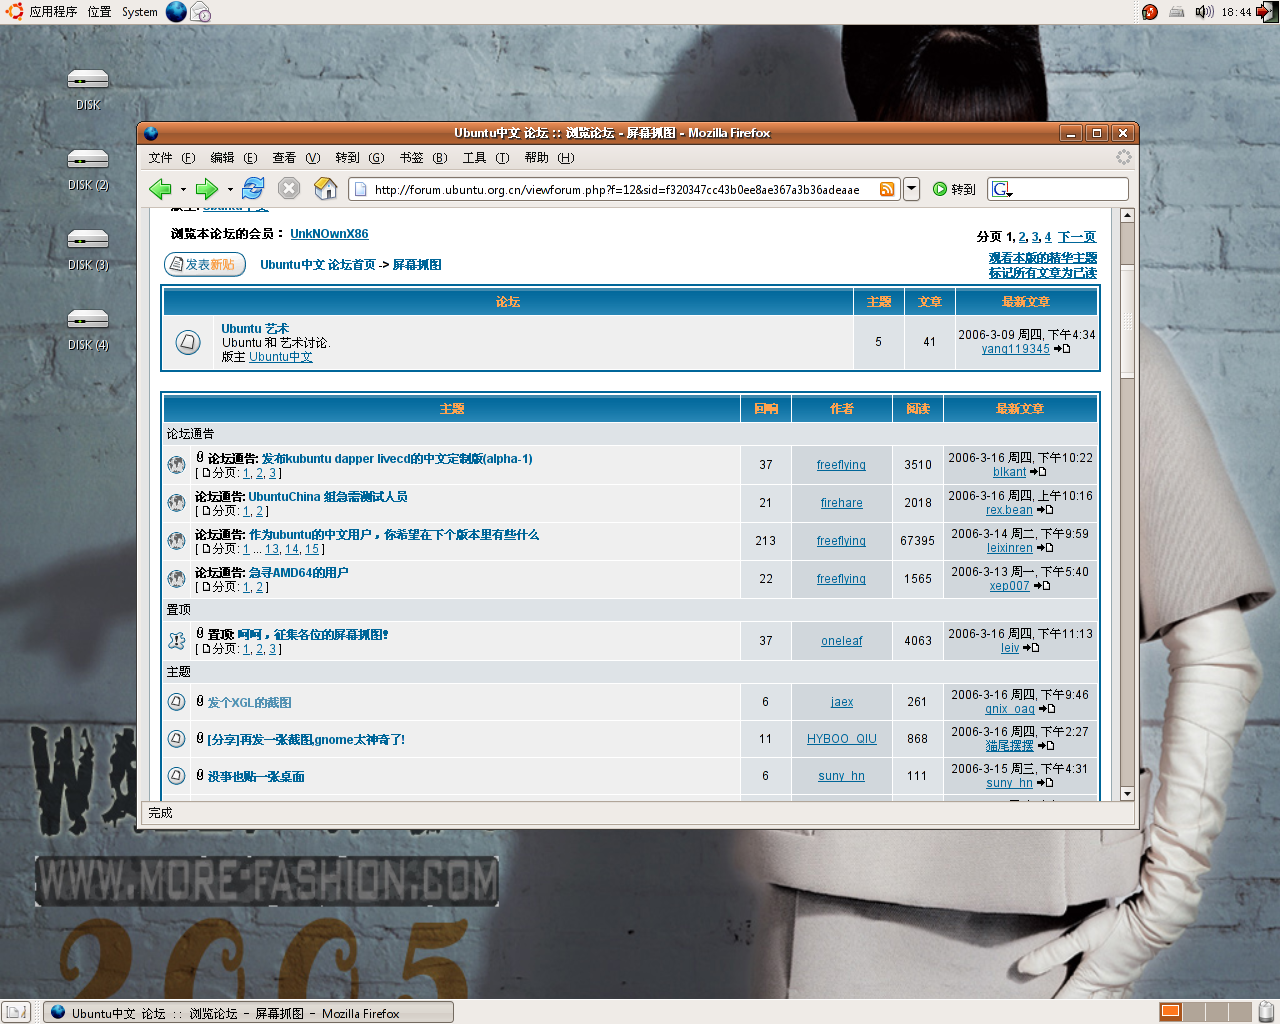Open the DISK (3) desktop drive icon
1280x1024 pixels.
pyautogui.click(x=88, y=240)
